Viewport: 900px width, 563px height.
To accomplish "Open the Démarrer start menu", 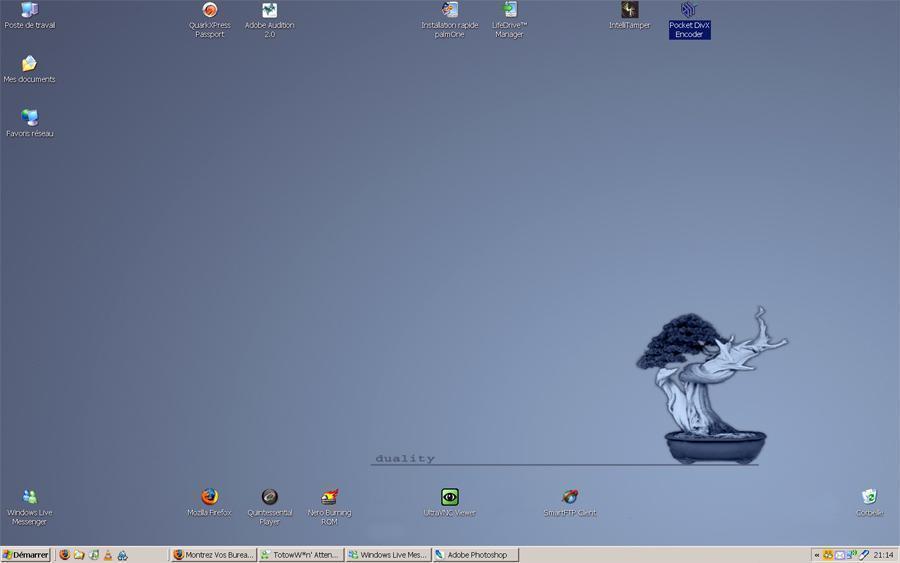I will click(x=26, y=555).
